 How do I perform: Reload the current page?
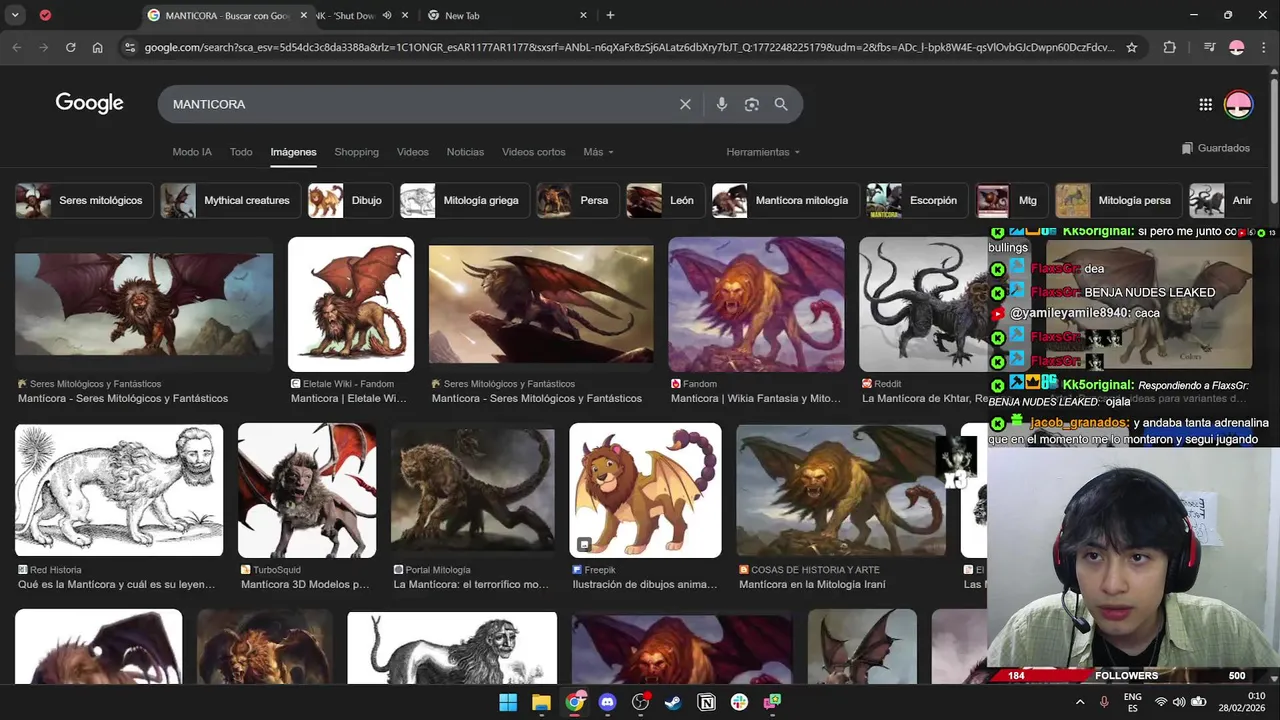coord(70,47)
